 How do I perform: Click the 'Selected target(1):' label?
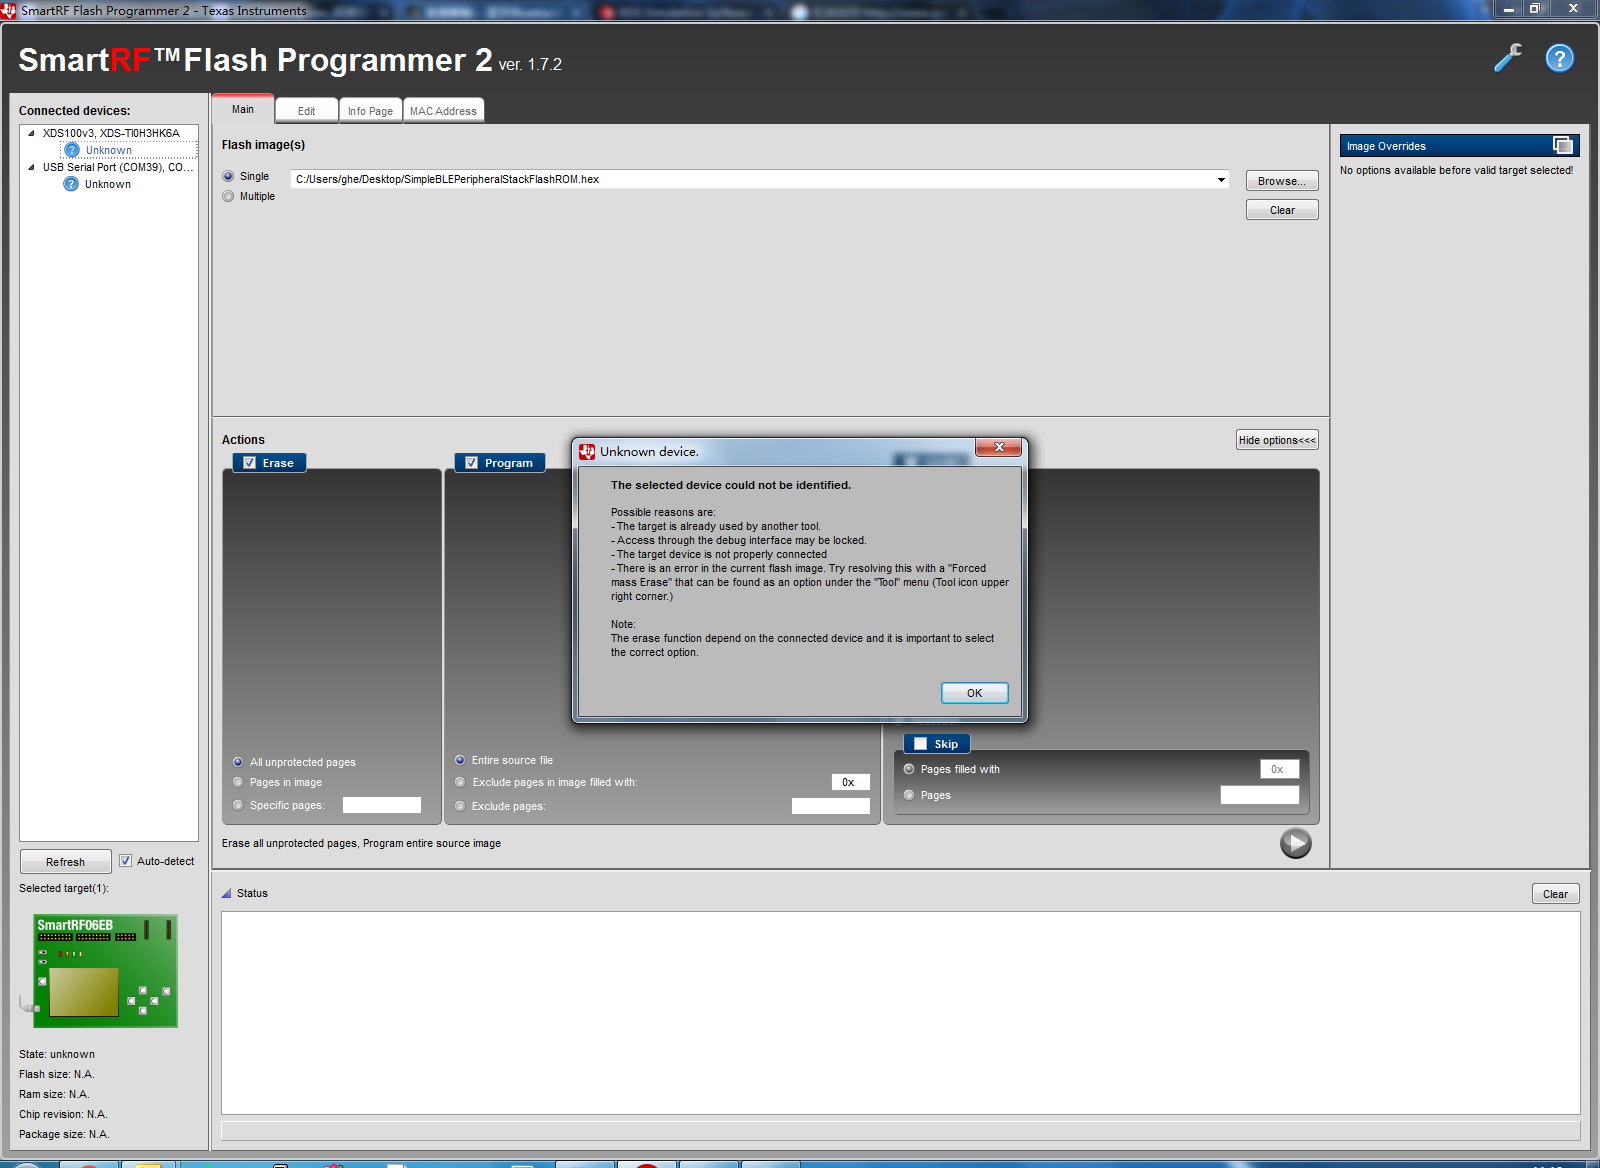64,888
